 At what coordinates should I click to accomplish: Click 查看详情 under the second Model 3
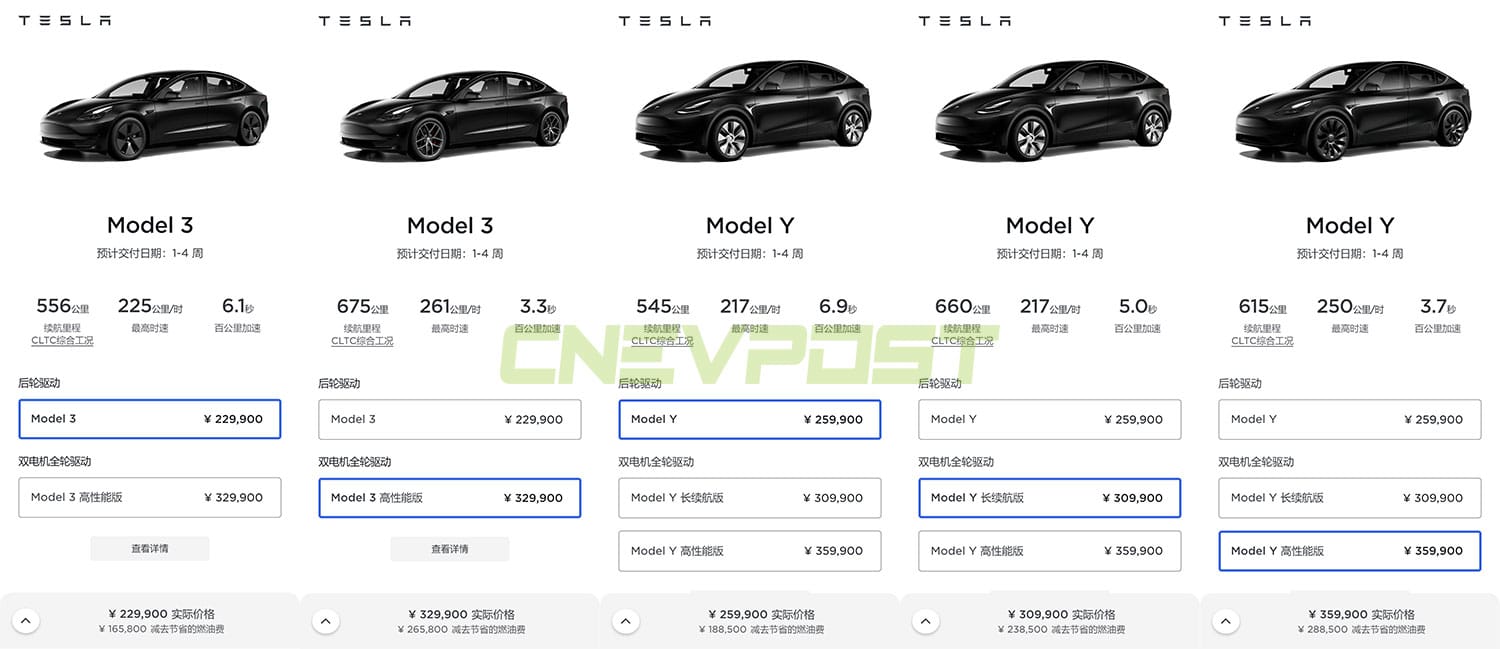[x=450, y=548]
